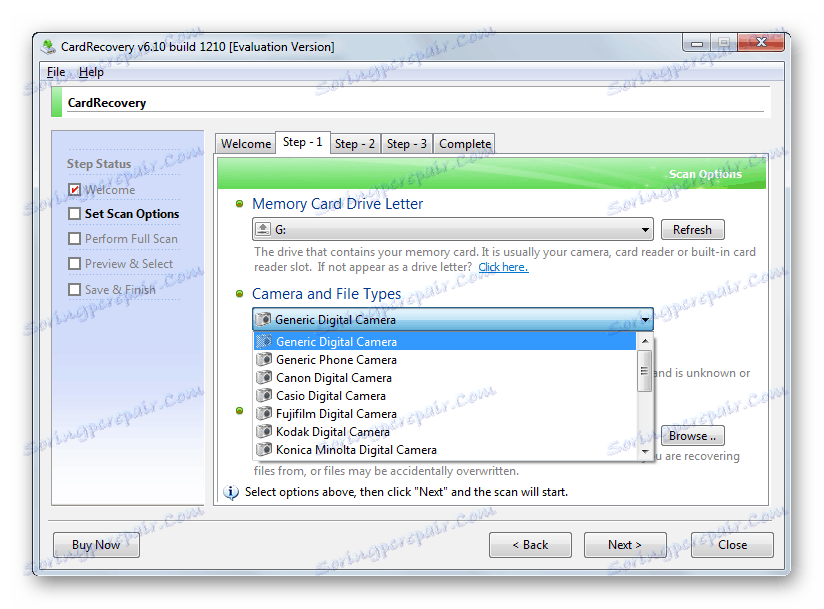Click the 'Step Status' heading text
The height and width of the screenshot is (609, 824).
tap(99, 164)
